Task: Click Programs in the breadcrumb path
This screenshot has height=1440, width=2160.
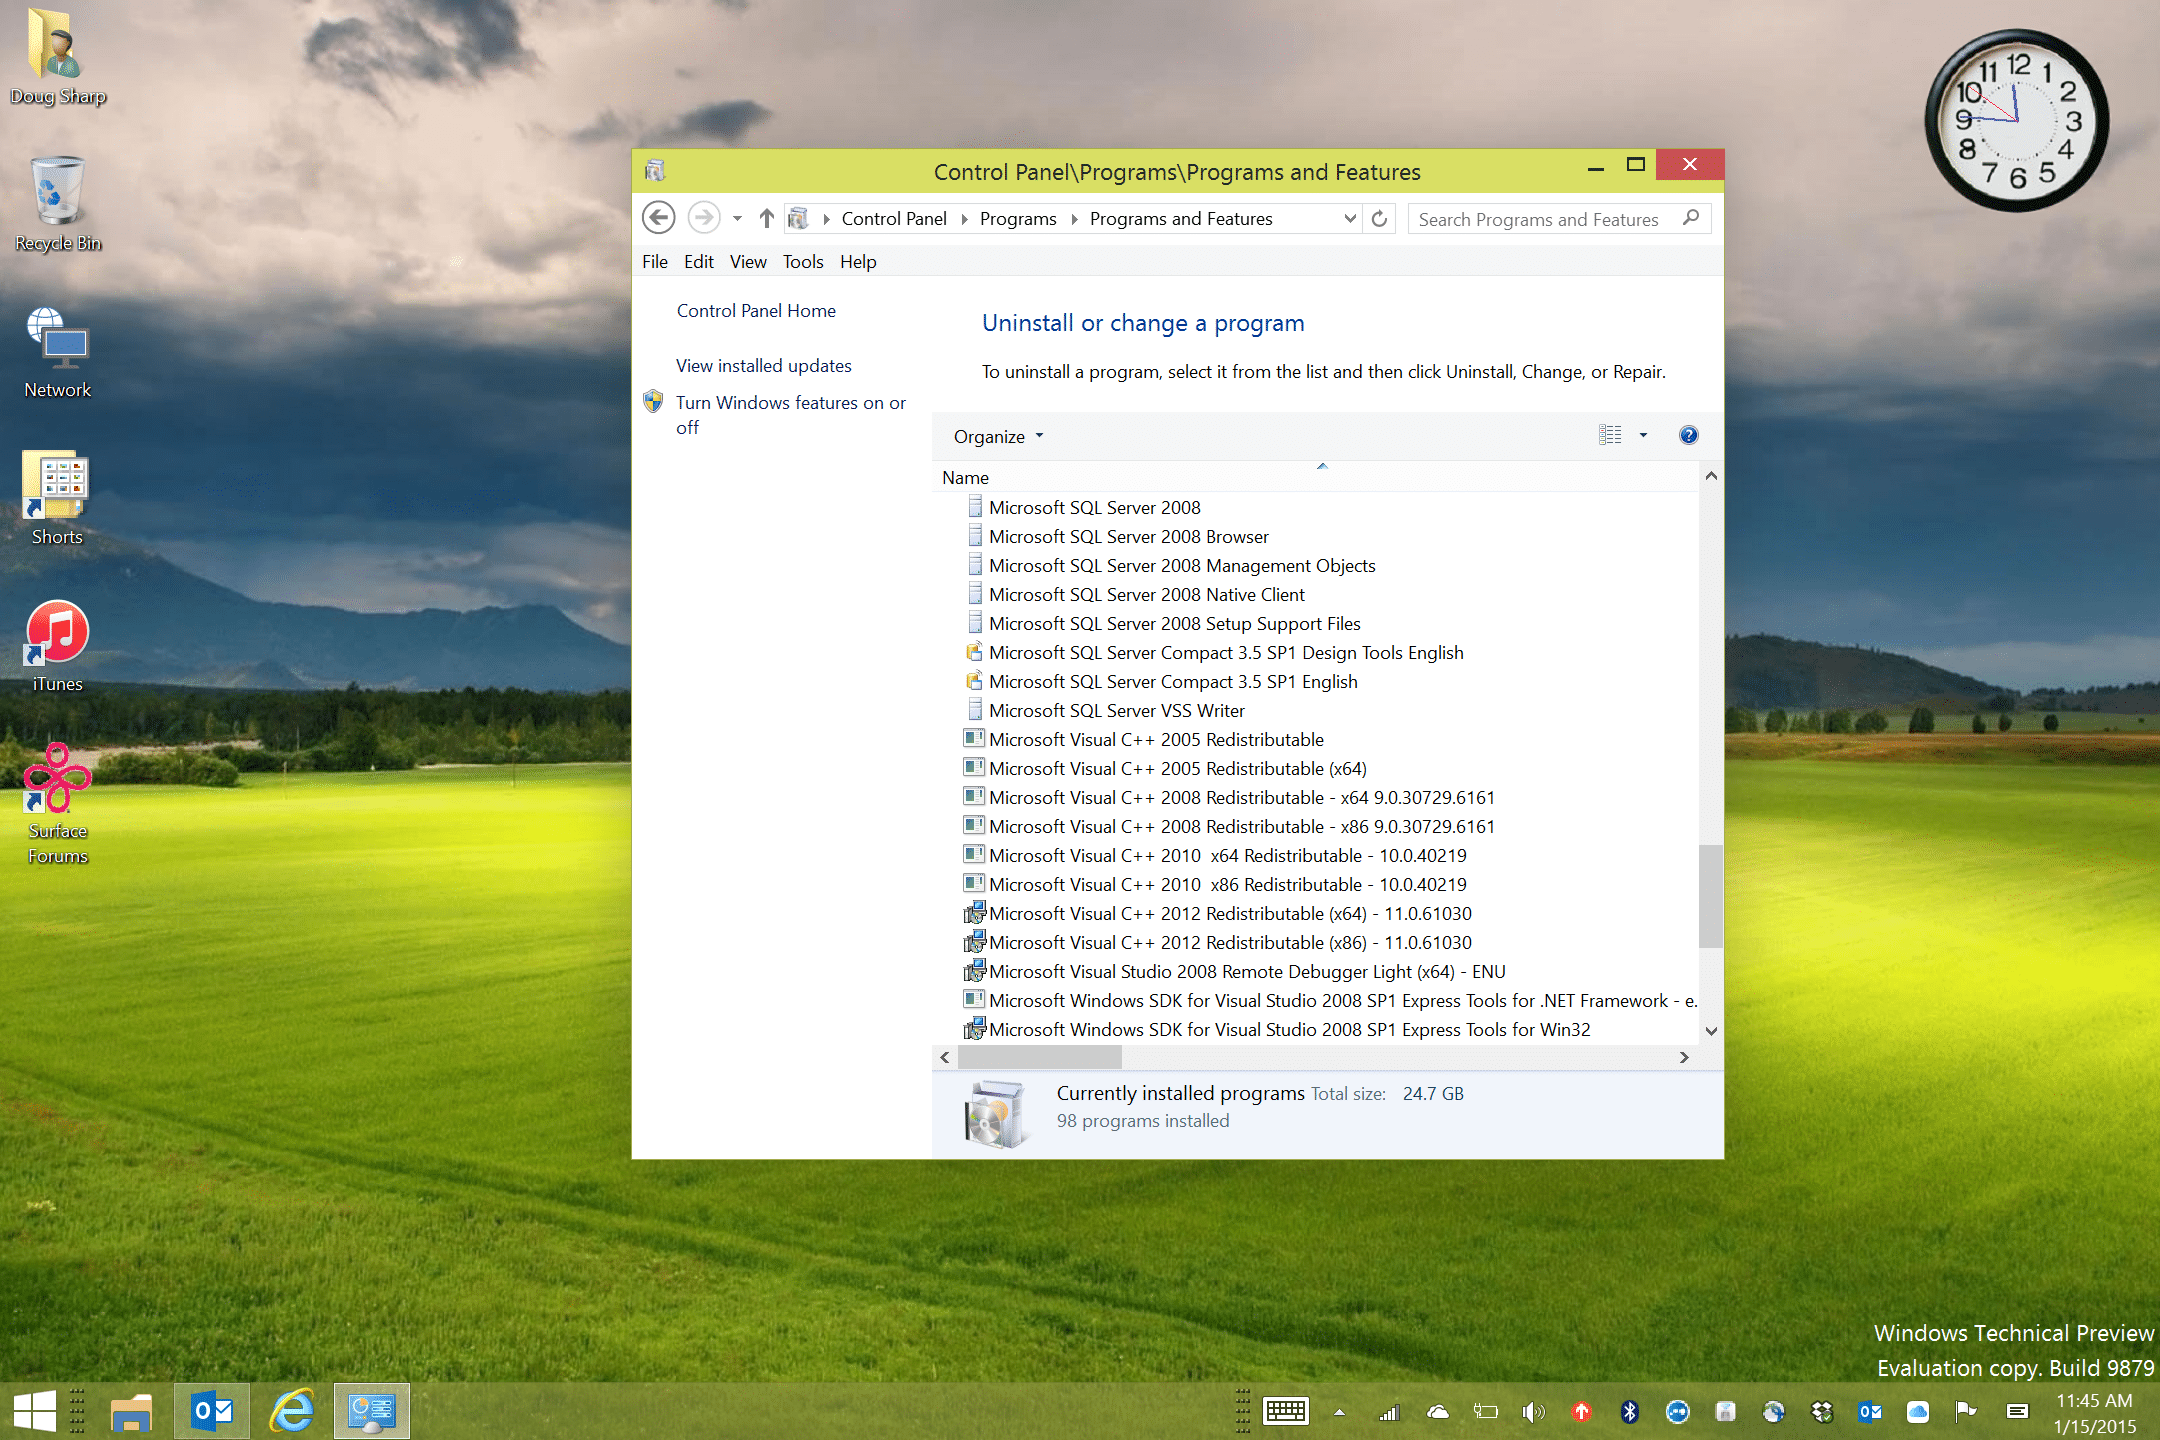Action: click(1018, 219)
